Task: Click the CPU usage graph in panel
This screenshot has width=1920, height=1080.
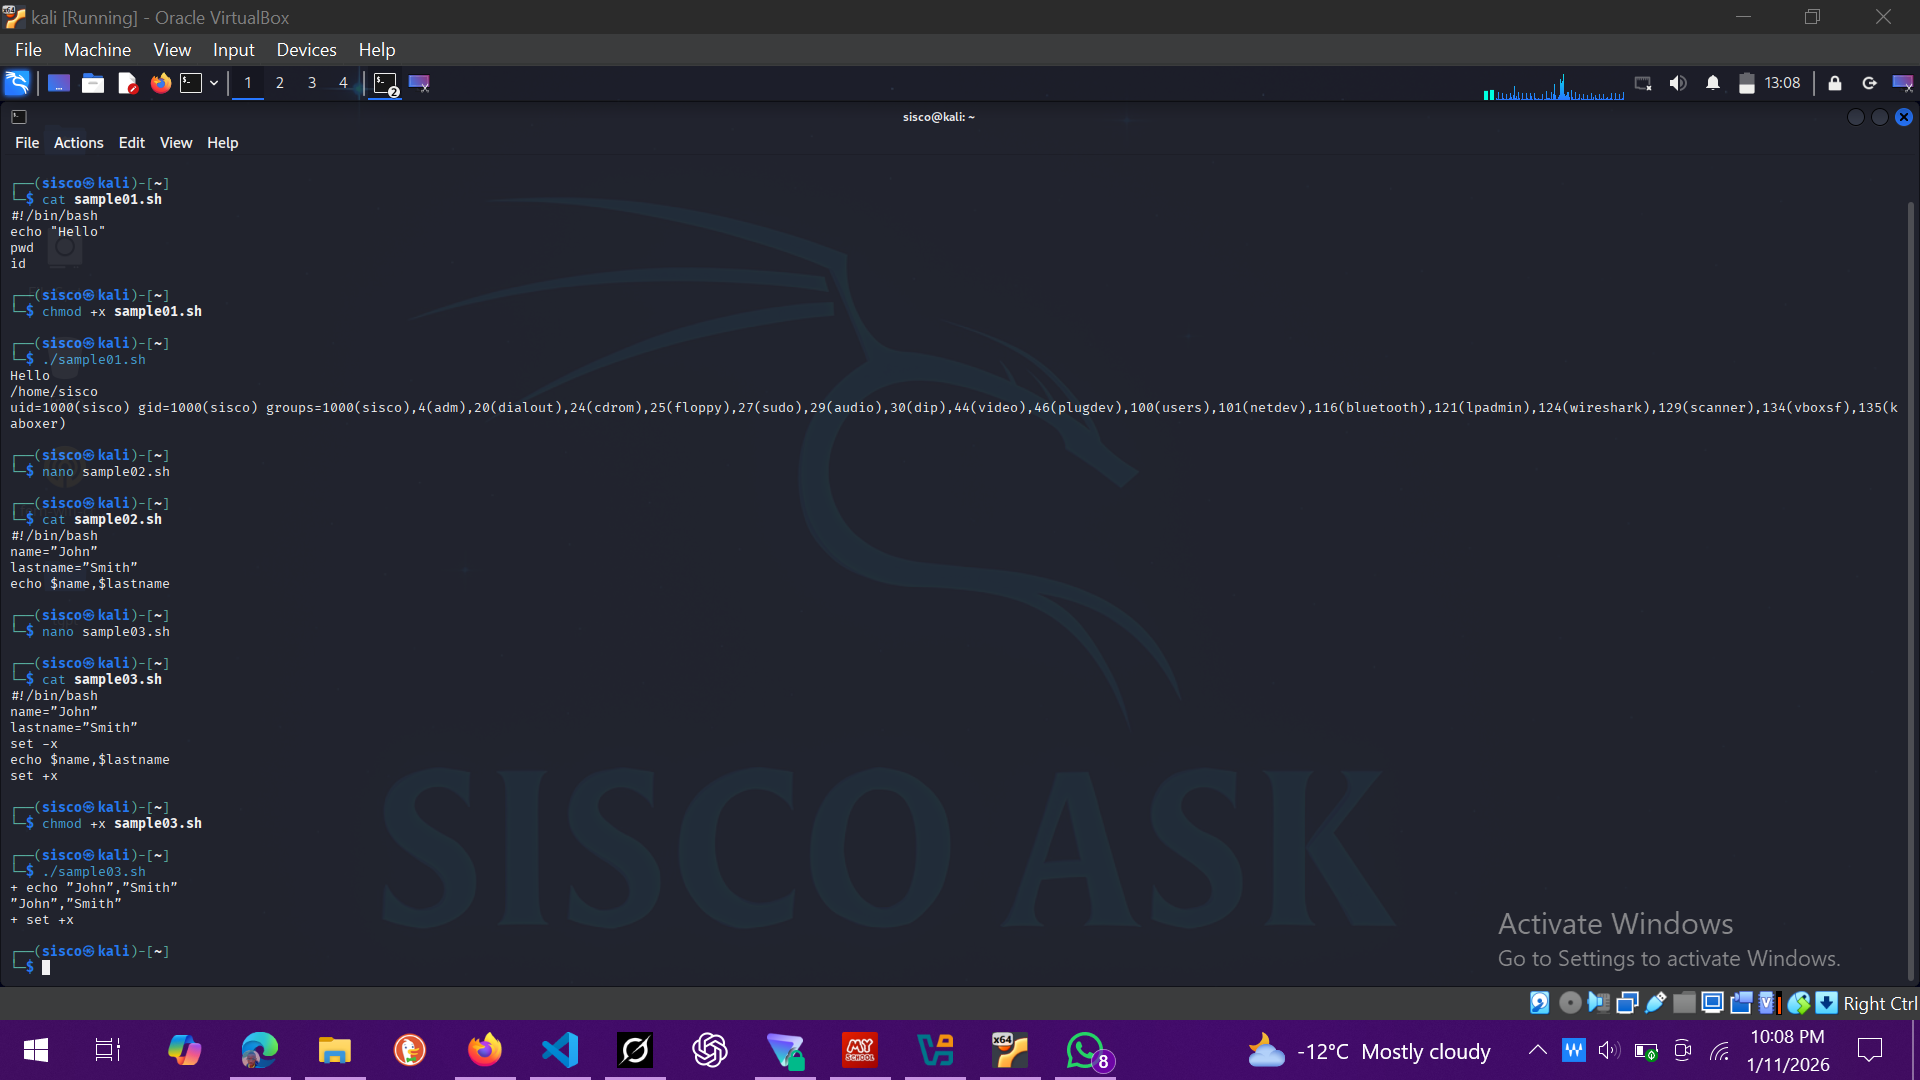Action: click(x=1553, y=86)
